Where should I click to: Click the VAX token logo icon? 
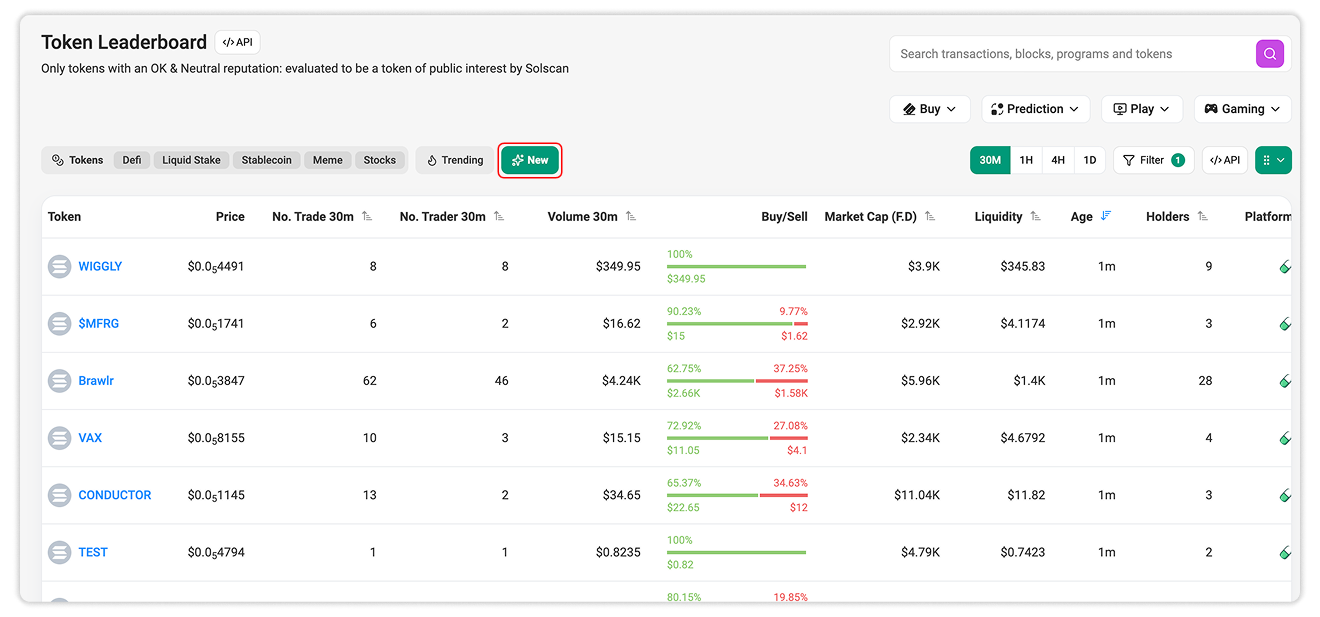click(x=60, y=437)
